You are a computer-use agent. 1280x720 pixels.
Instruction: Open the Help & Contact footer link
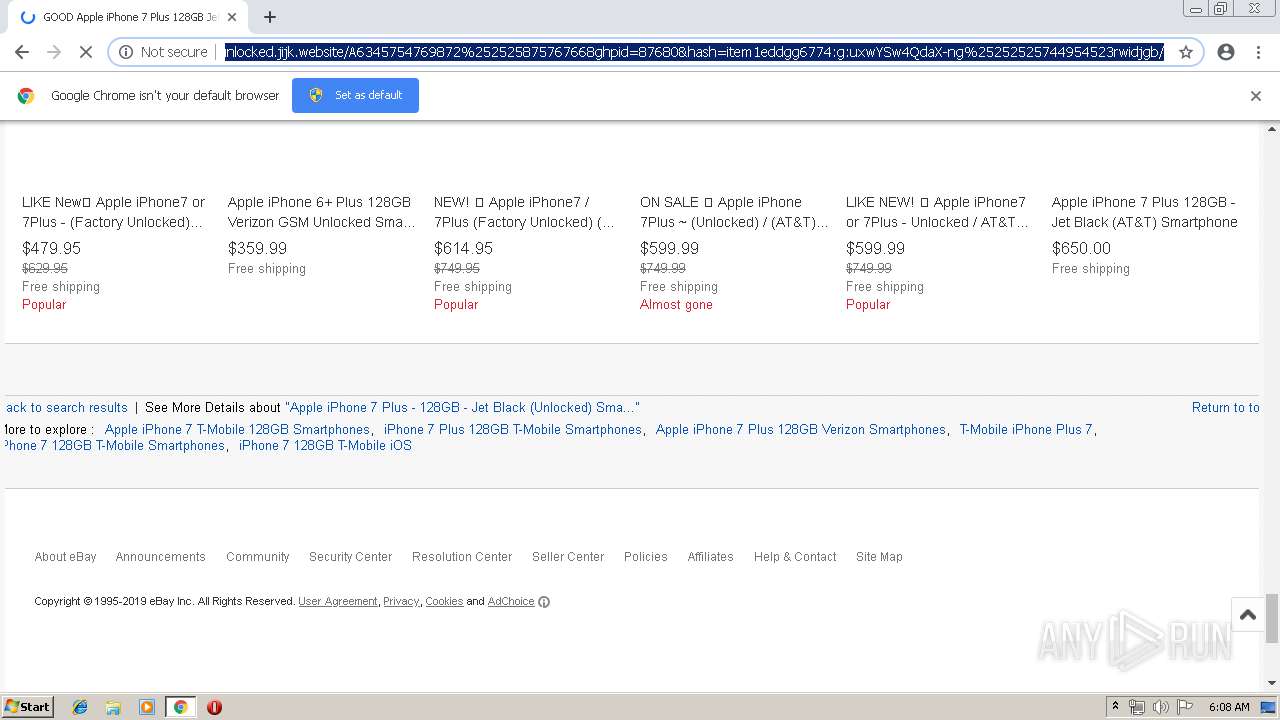795,557
